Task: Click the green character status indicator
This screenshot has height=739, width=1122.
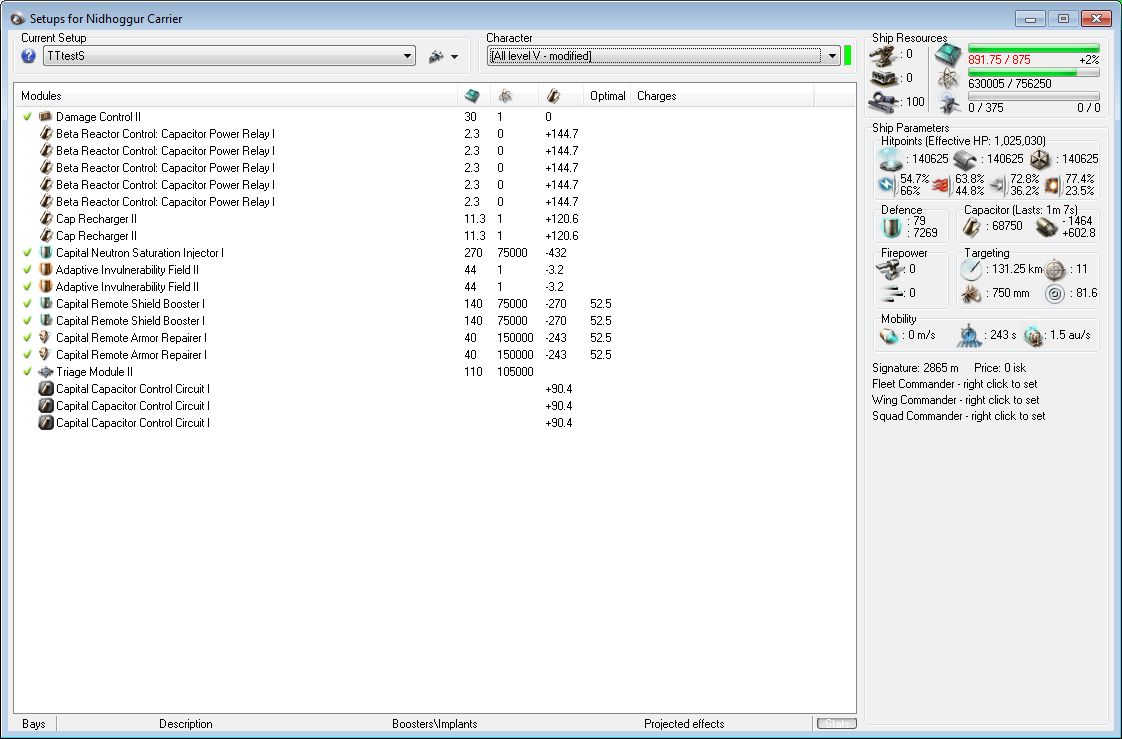Action: pyautogui.click(x=848, y=56)
